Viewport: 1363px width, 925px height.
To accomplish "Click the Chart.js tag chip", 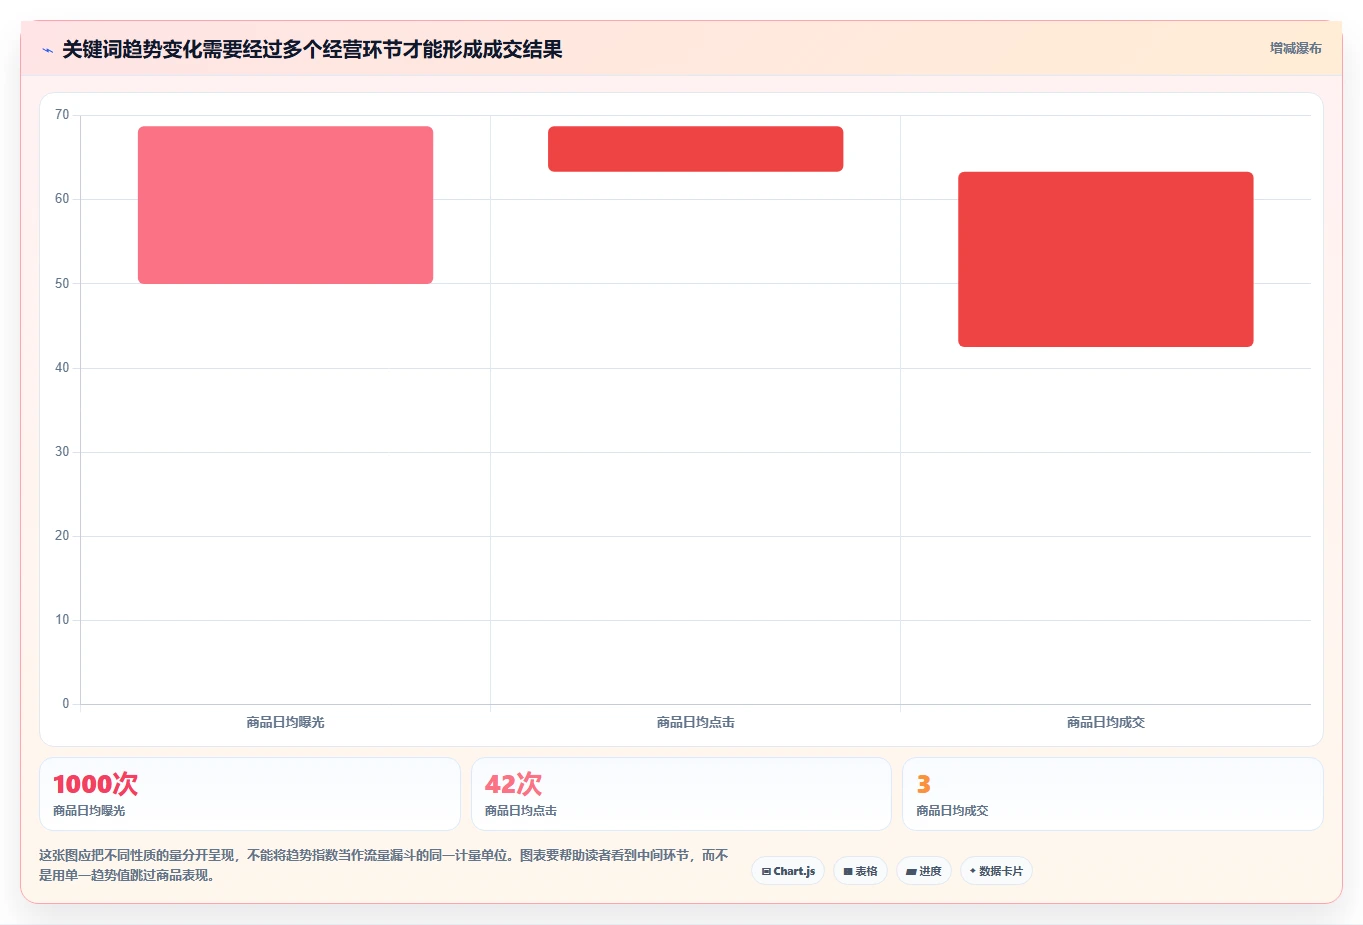I will [788, 871].
